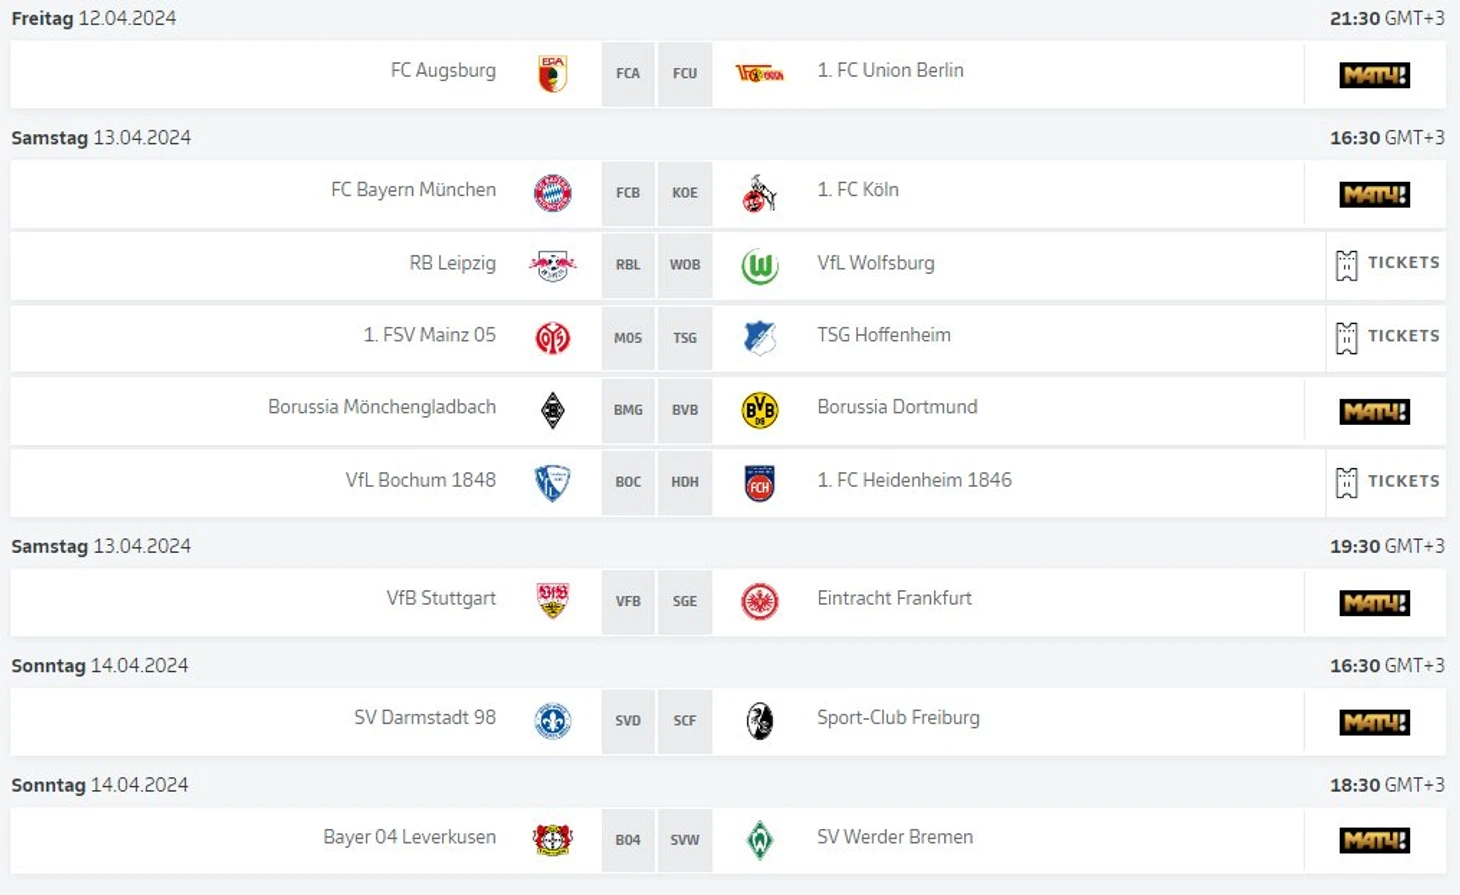
Task: Select the BOC abbreviation box
Action: point(628,482)
